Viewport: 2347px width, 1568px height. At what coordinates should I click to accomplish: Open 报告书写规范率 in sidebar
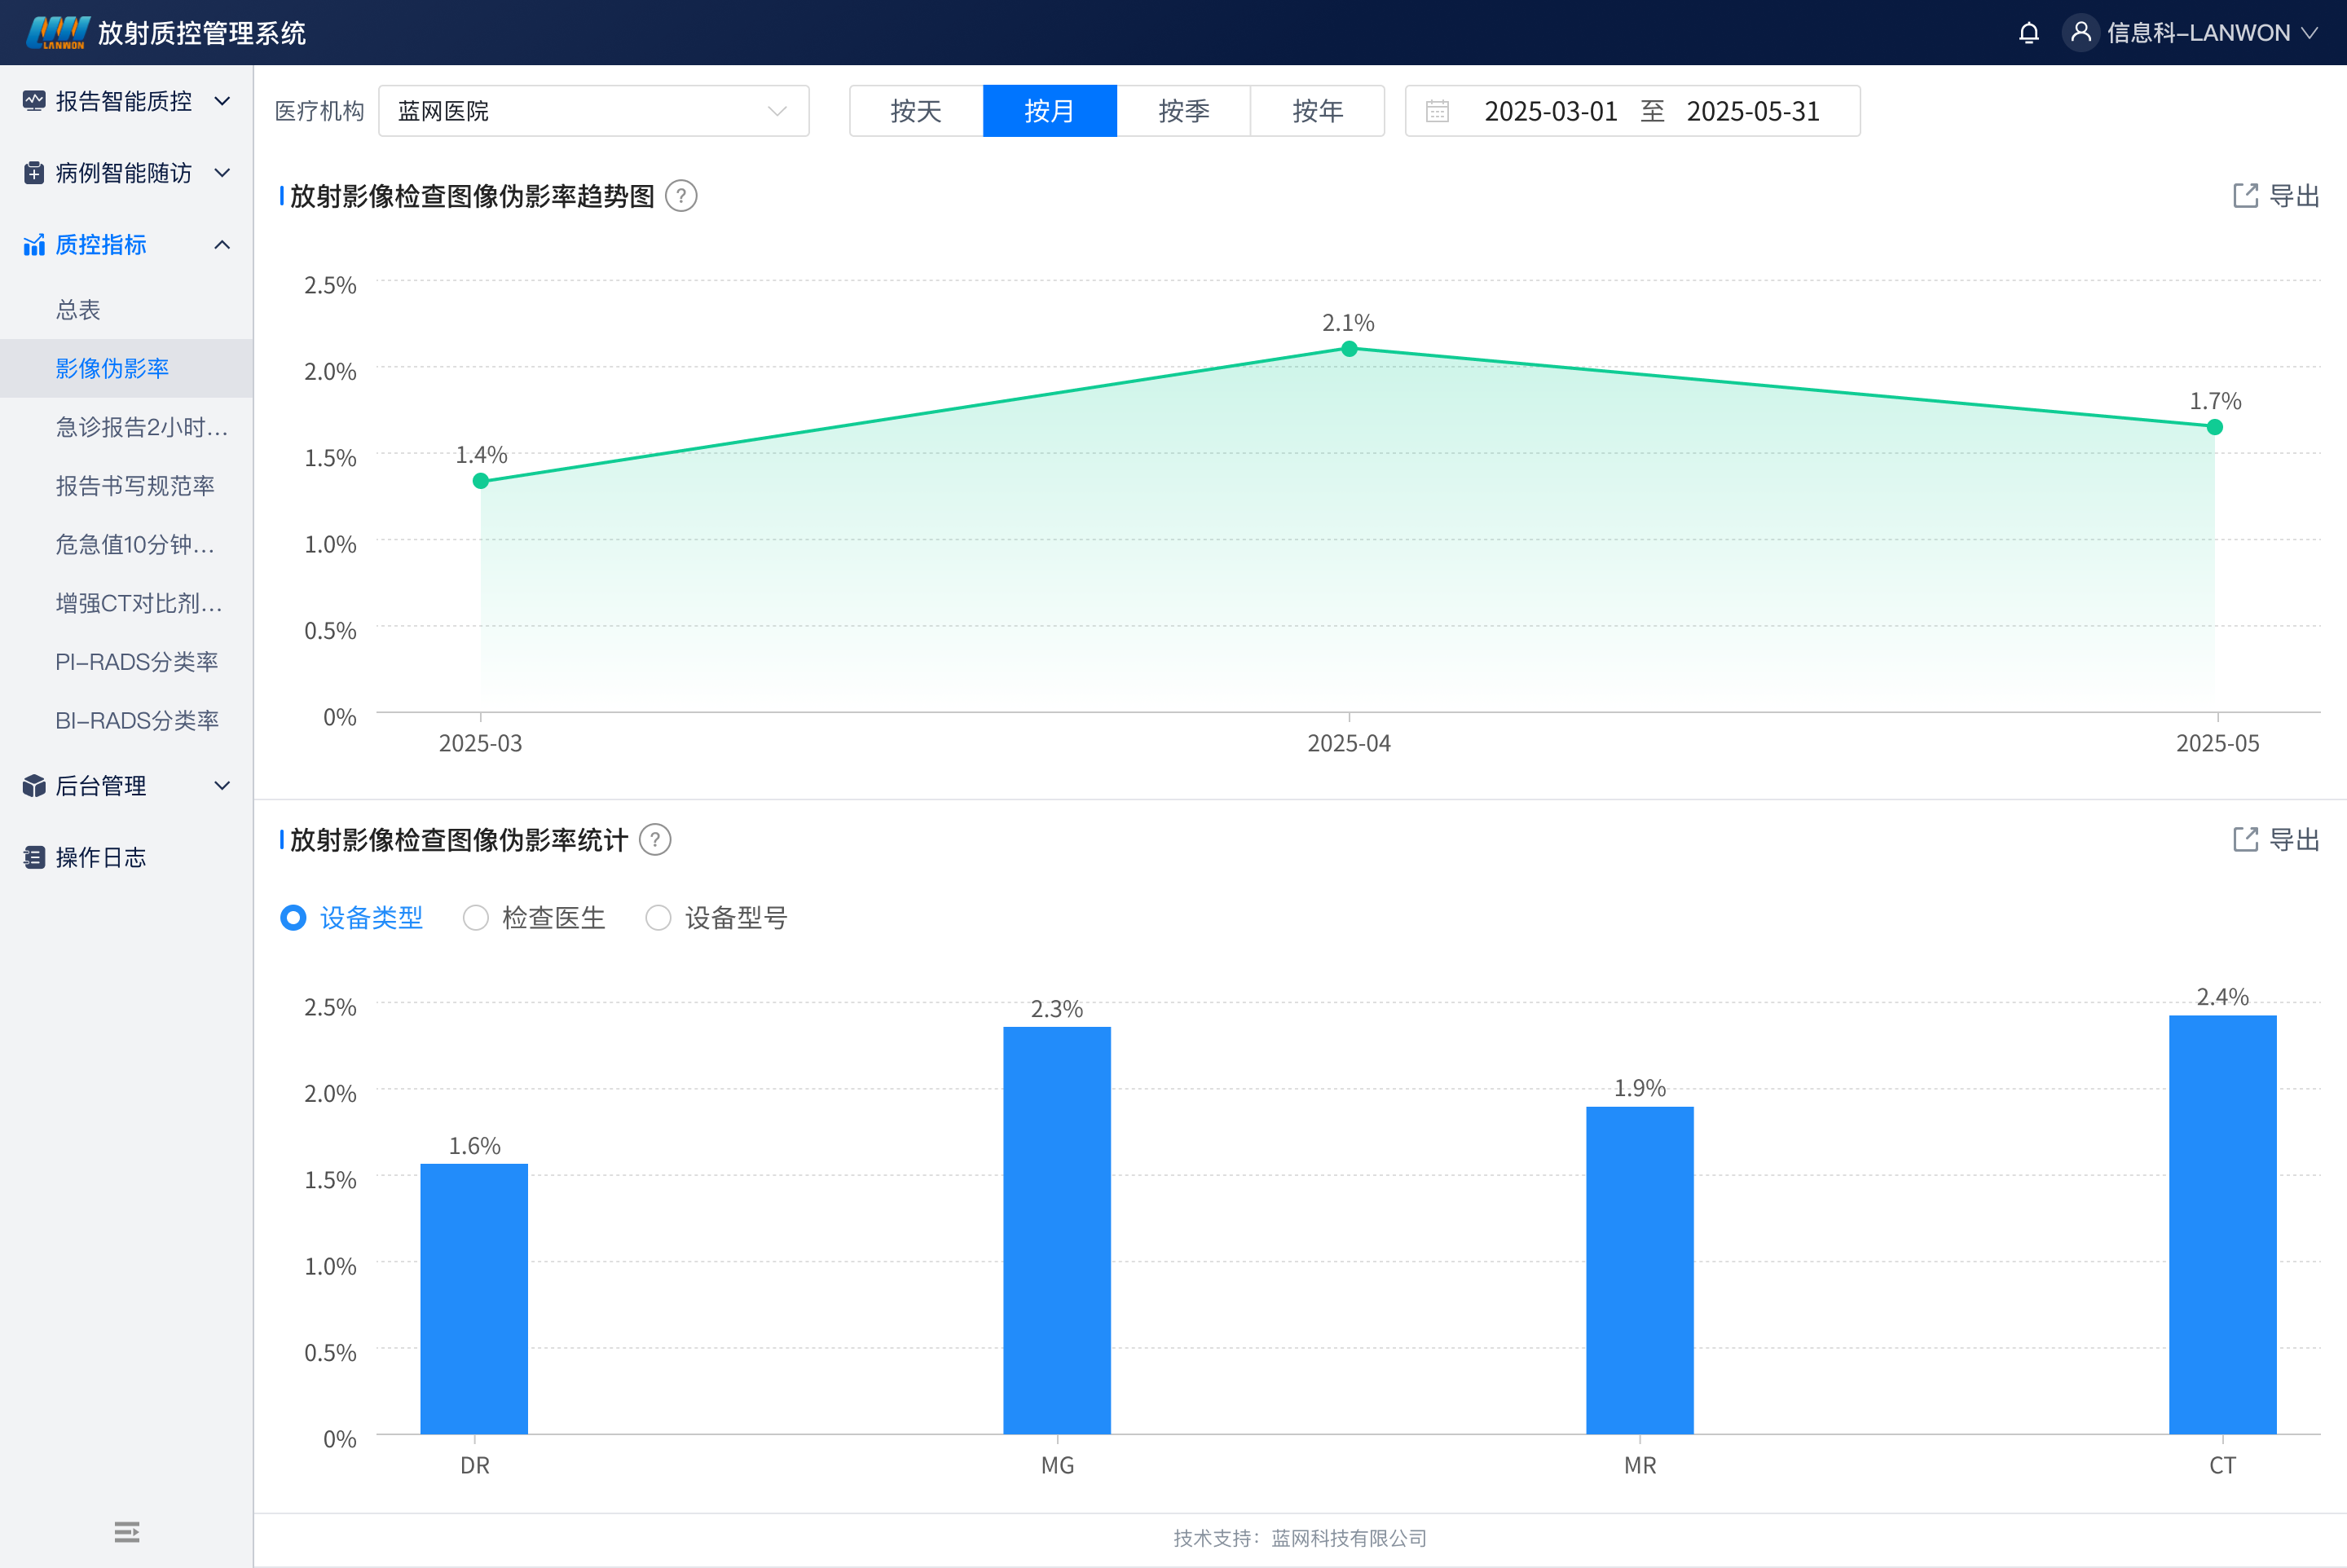pos(135,486)
